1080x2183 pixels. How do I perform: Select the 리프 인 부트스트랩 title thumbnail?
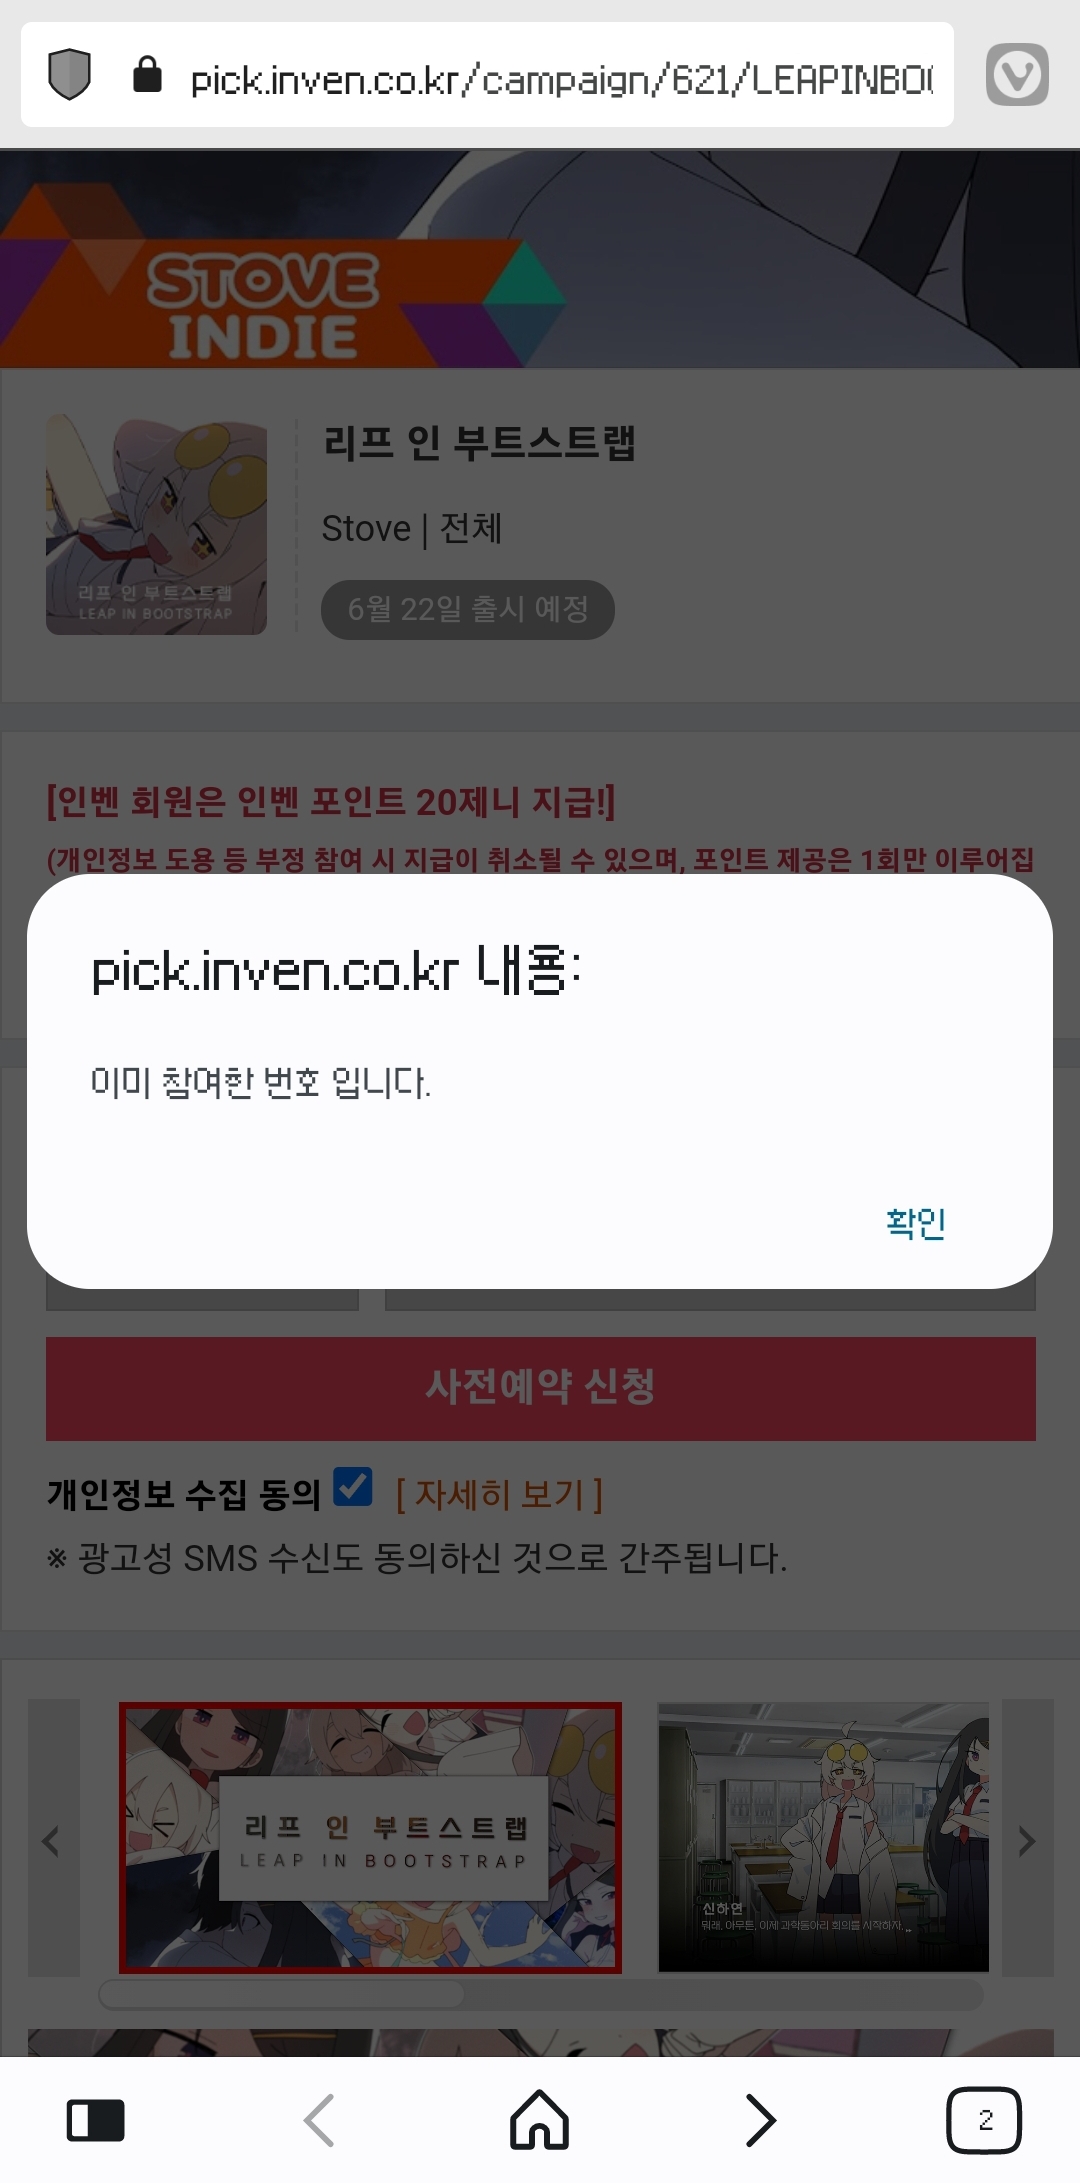371,1838
